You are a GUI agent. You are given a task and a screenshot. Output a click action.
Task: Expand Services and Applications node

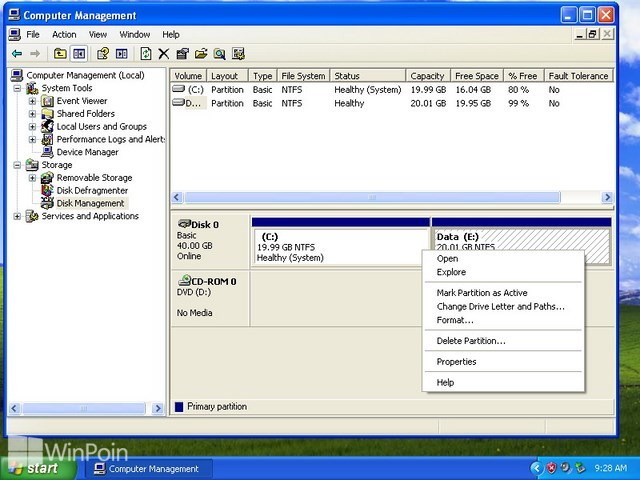pos(17,216)
